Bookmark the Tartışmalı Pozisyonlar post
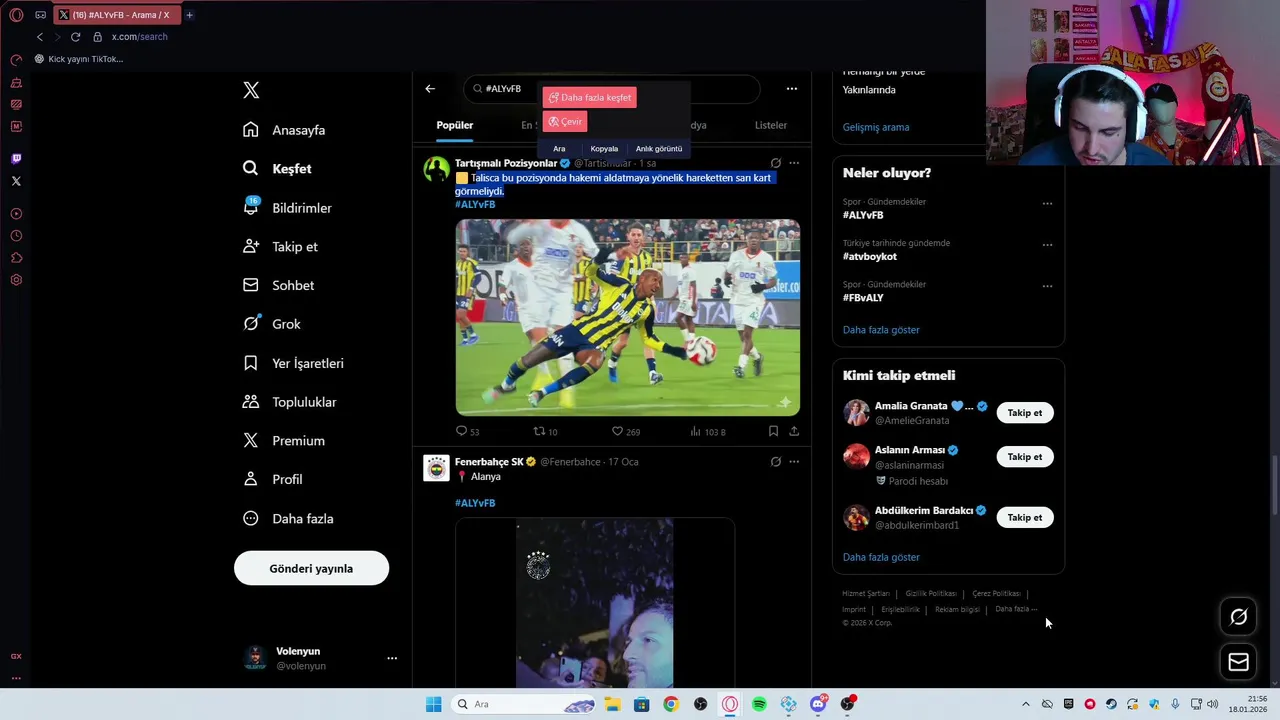The height and width of the screenshot is (720, 1280). 773,431
